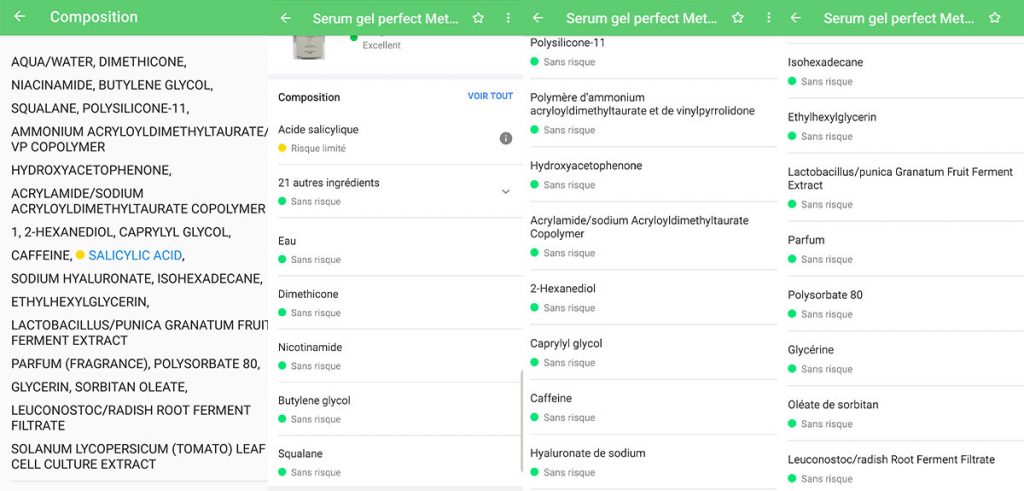
Task: Open info icon for Acide salicylique
Action: [x=506, y=138]
